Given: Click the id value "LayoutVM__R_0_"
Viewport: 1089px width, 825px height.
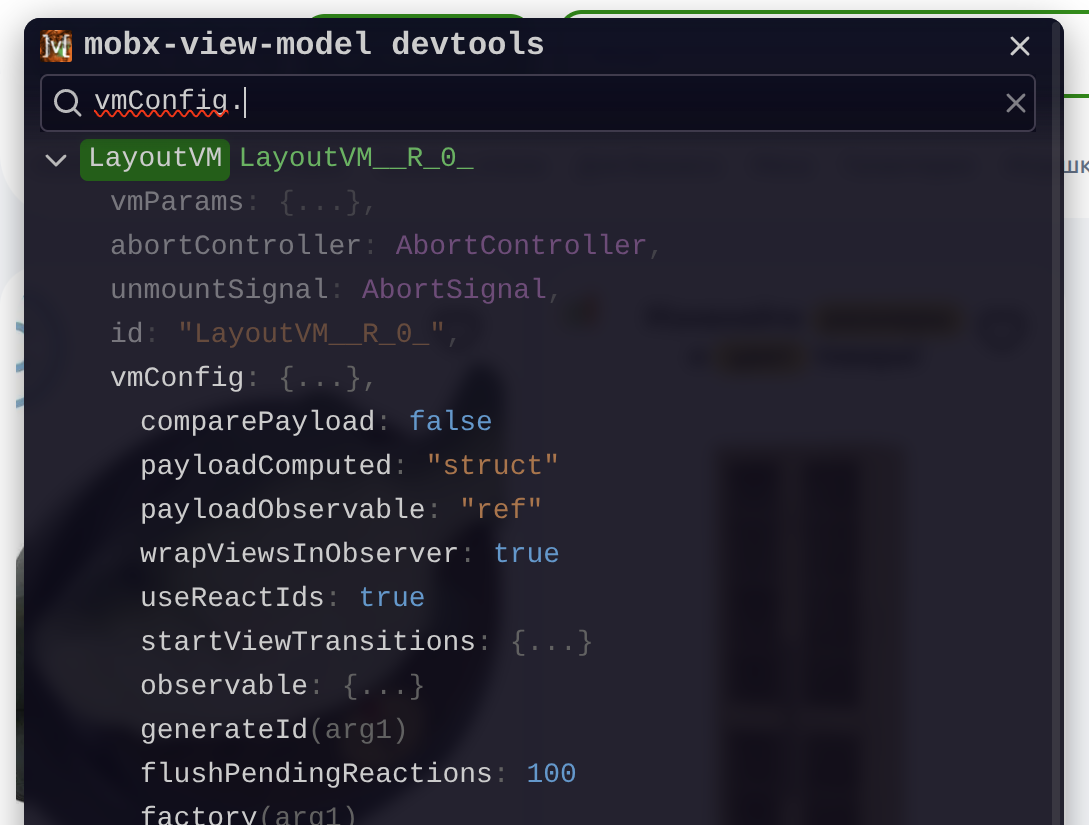Looking at the screenshot, I should [x=311, y=334].
